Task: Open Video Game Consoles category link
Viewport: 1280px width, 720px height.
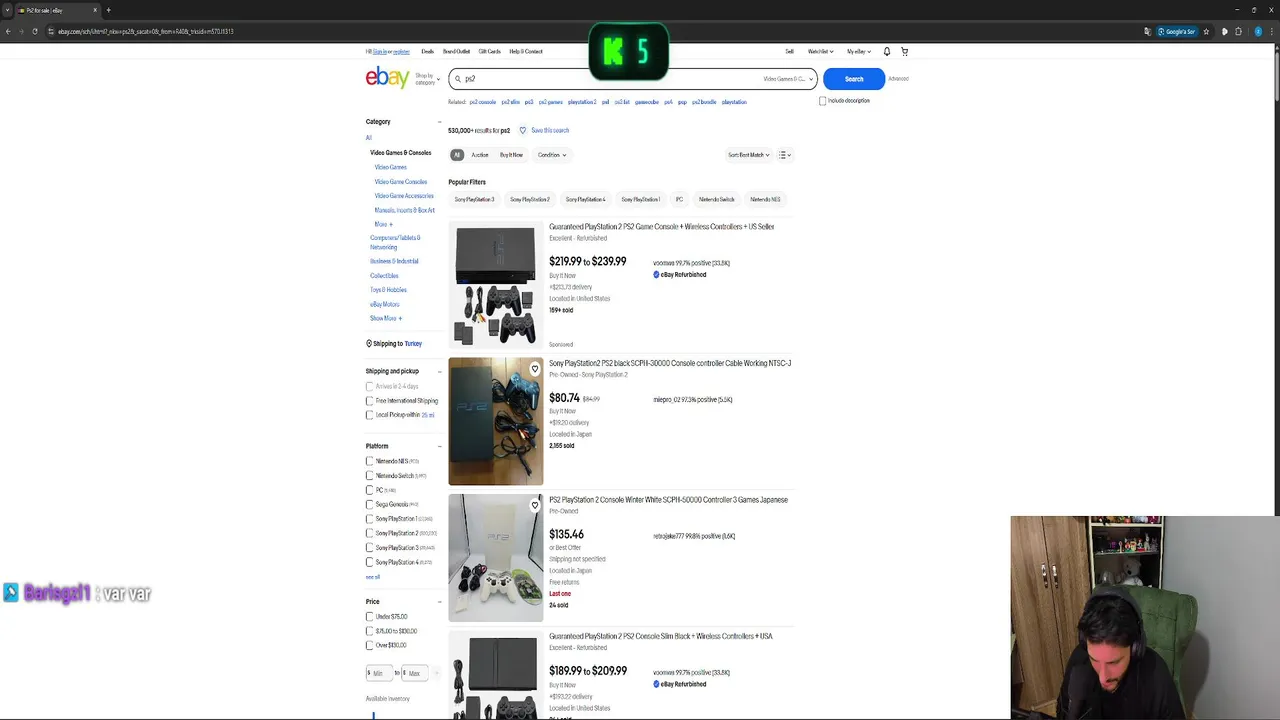Action: (401, 182)
